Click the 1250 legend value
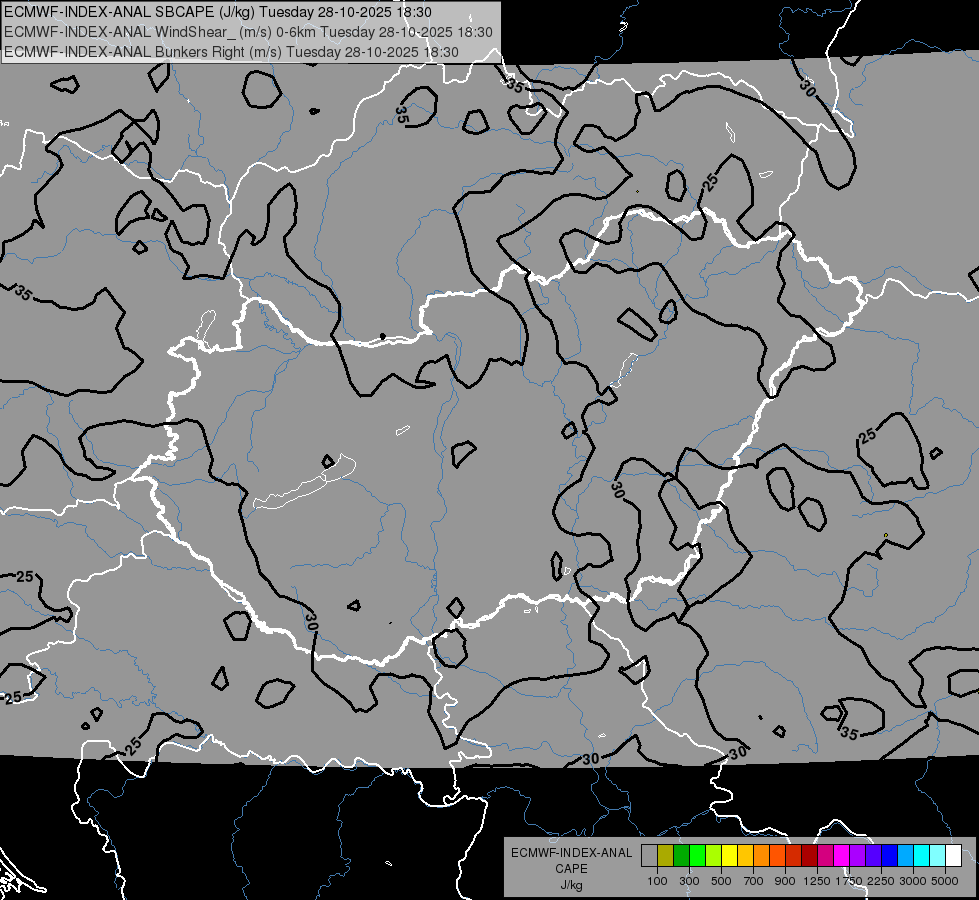 tap(817, 881)
